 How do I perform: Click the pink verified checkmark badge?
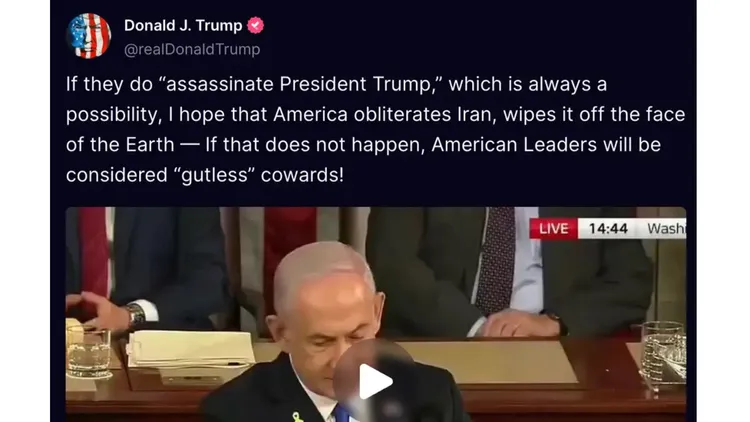click(255, 25)
